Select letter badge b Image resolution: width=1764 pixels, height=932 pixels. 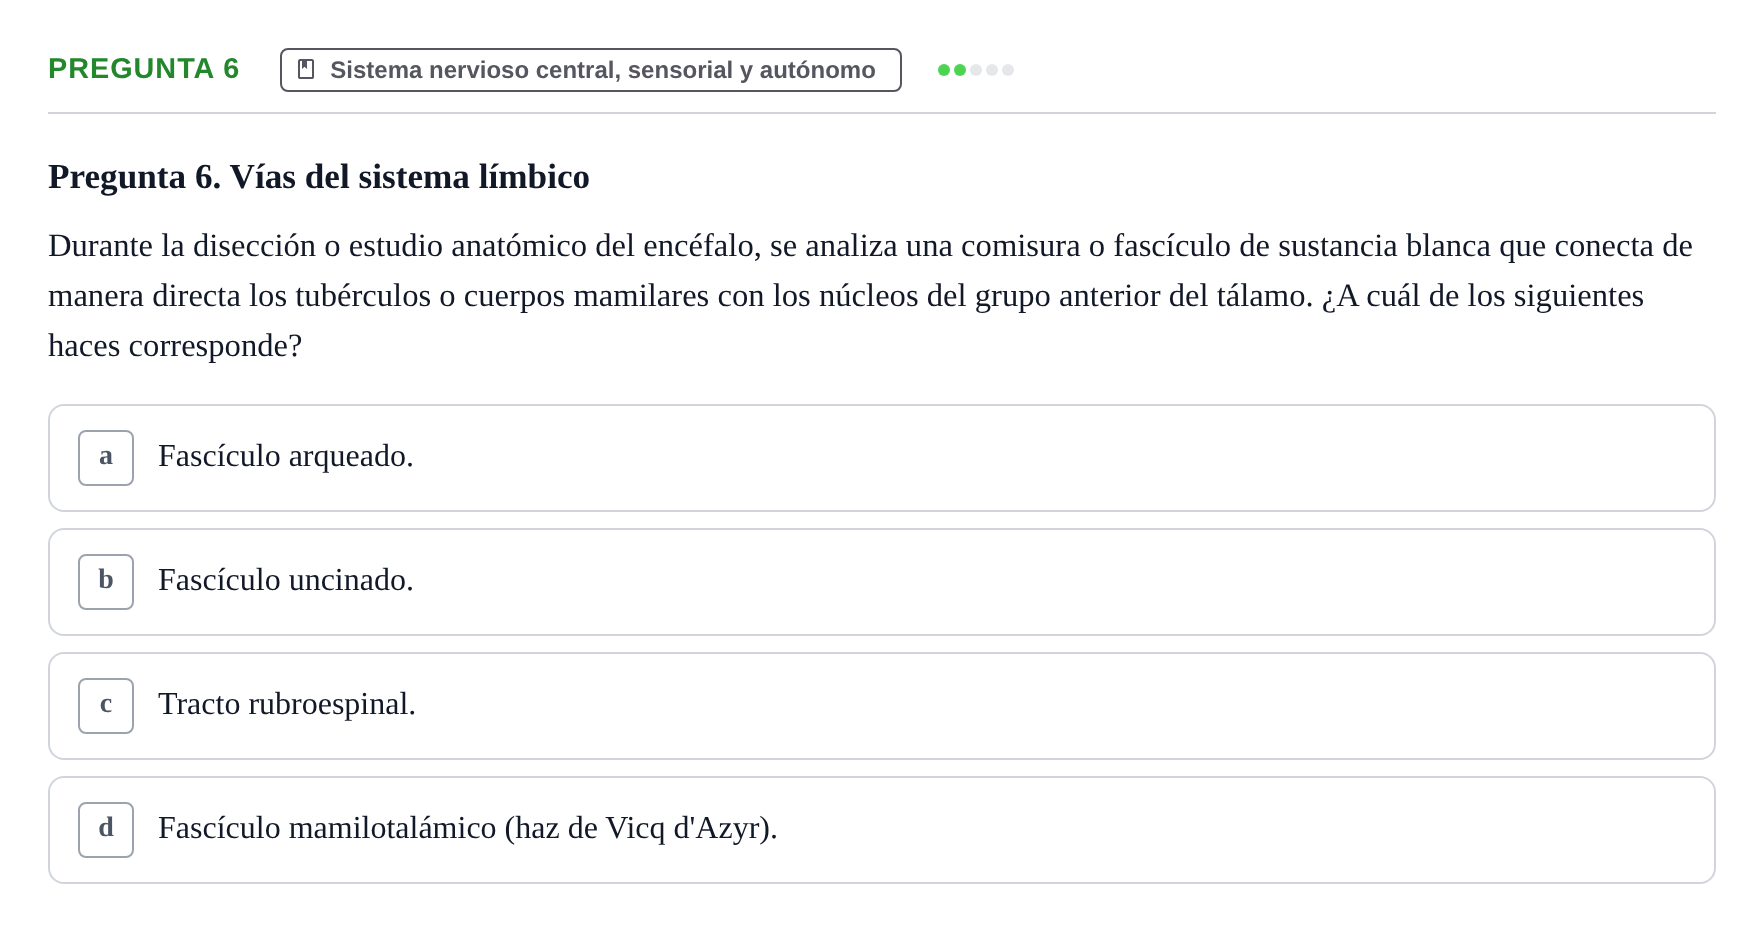point(106,582)
